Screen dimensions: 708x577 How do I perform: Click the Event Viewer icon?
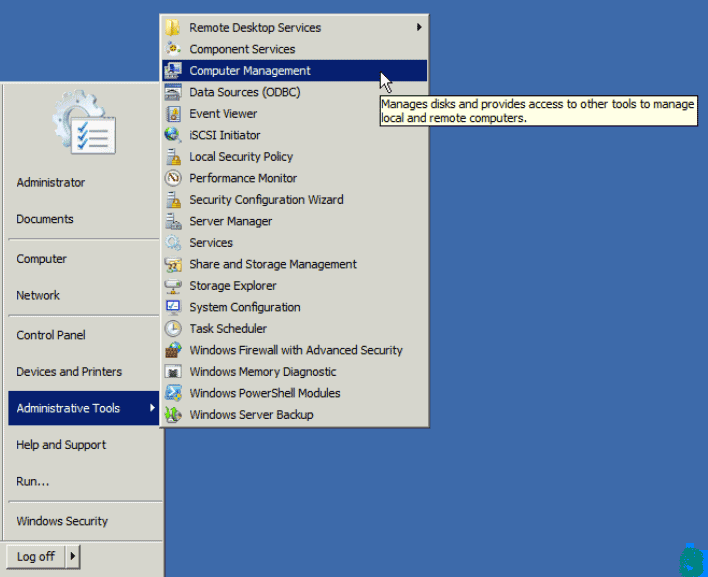(x=172, y=114)
